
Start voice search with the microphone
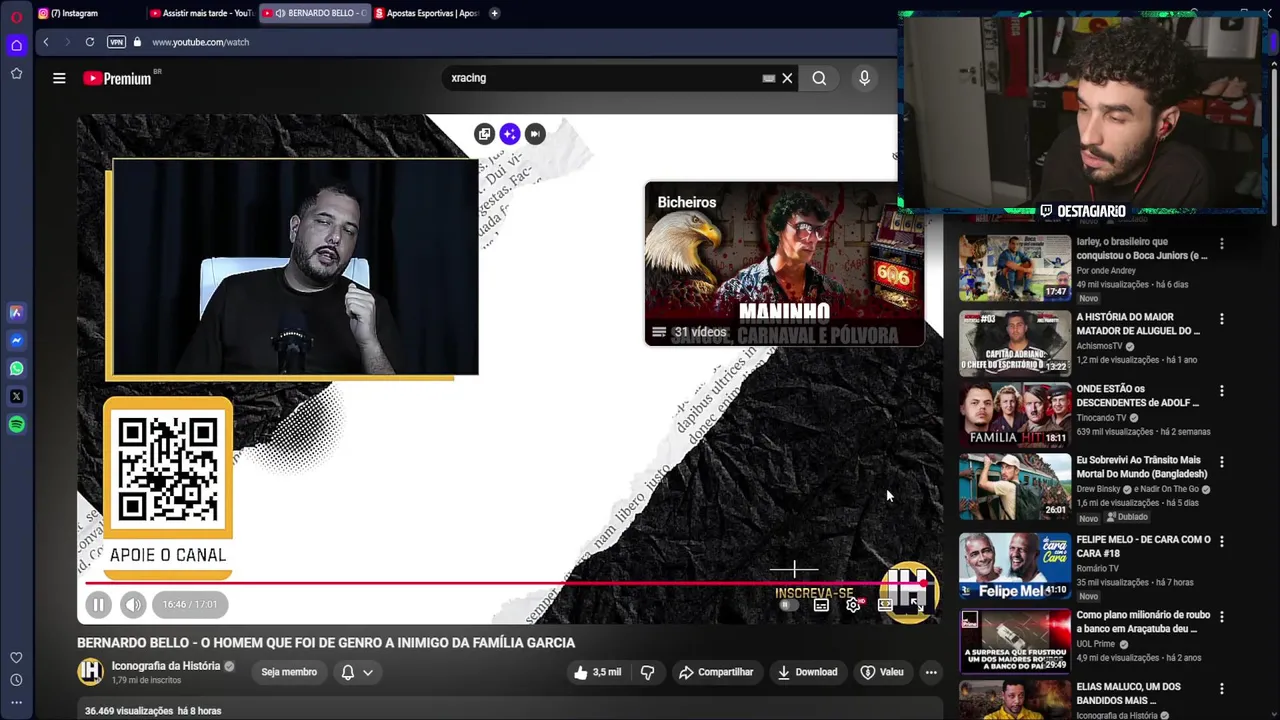pos(865,78)
